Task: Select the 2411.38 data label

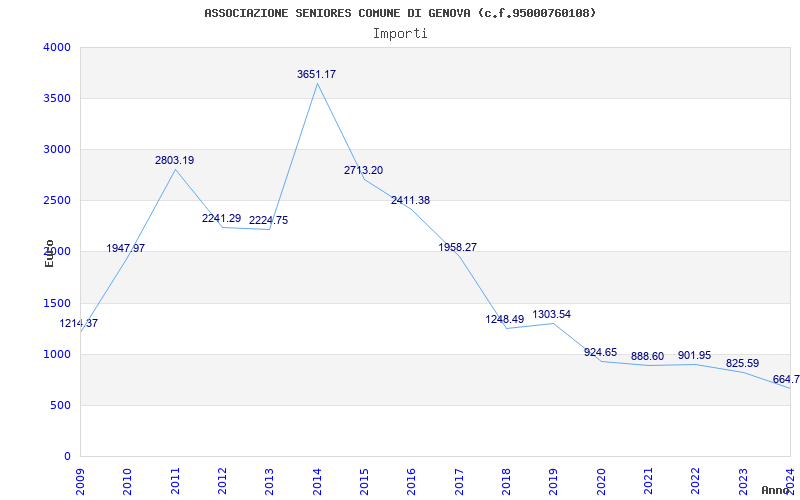Action: click(410, 201)
